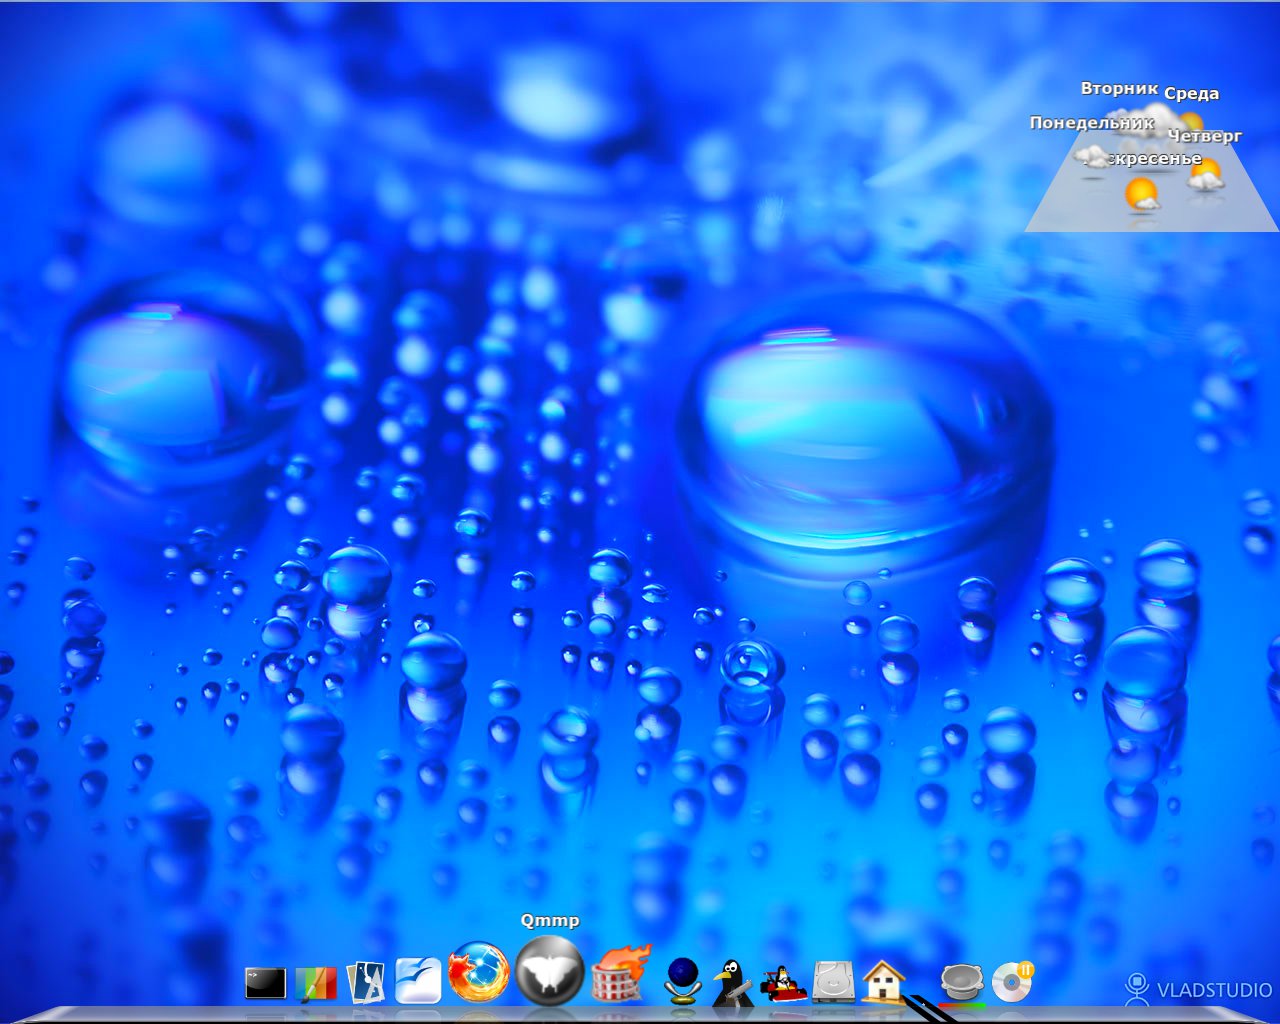Launch the Qmmp music player
Screen dimensions: 1280x1024
549,971
